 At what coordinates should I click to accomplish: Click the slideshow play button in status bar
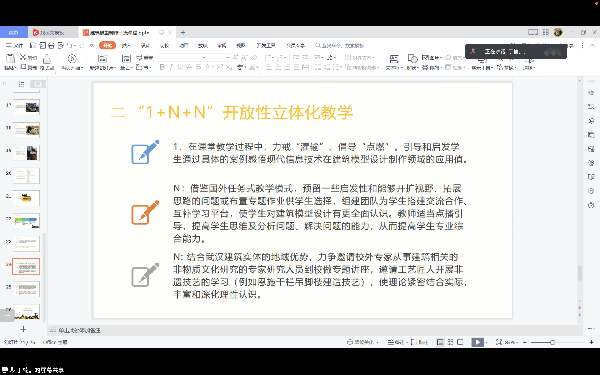(x=477, y=342)
